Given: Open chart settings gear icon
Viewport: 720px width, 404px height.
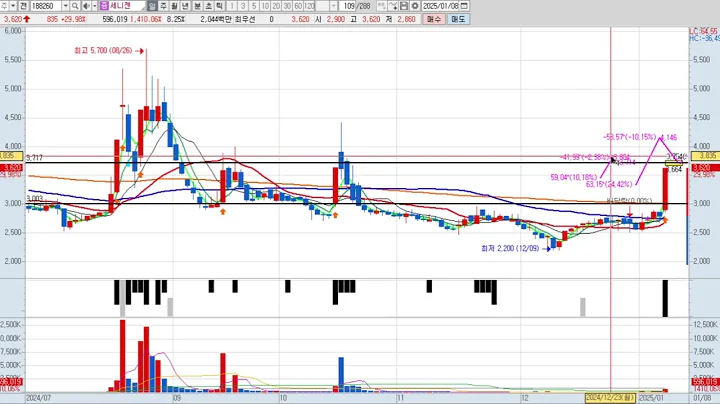Looking at the screenshot, I should click(415, 6).
